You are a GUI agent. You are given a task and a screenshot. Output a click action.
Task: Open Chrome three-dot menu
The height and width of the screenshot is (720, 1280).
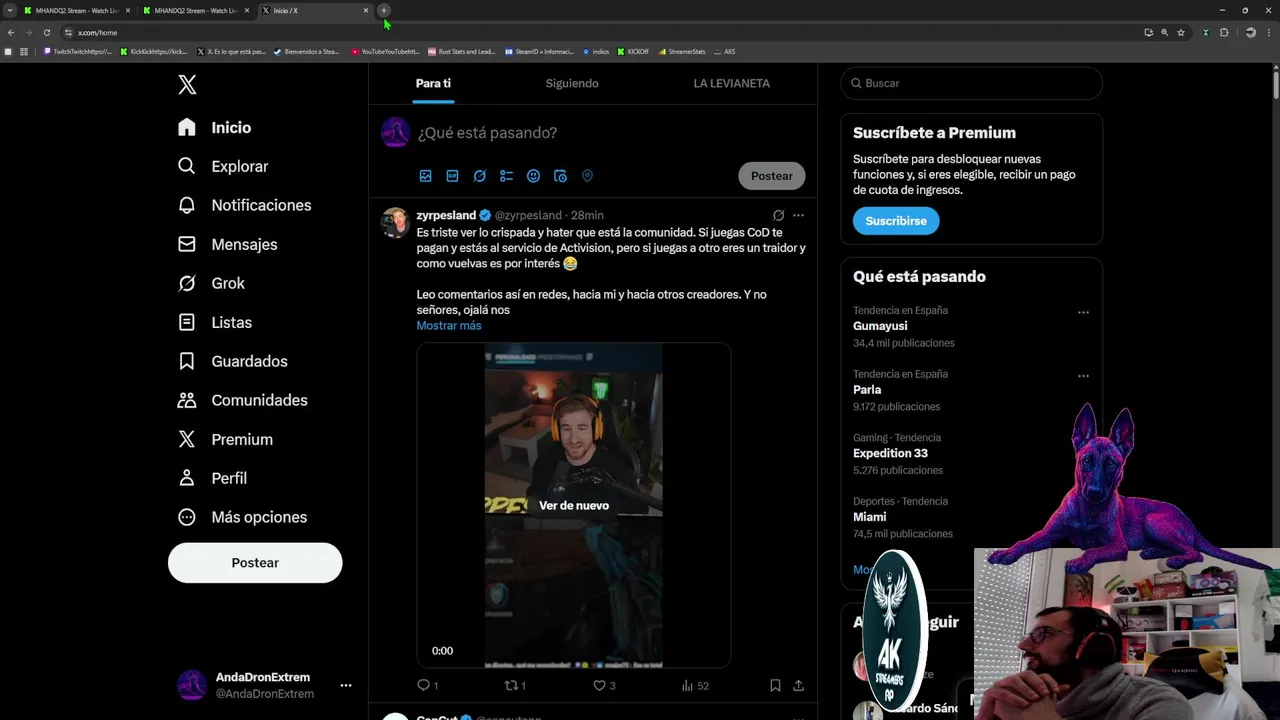click(x=1269, y=32)
